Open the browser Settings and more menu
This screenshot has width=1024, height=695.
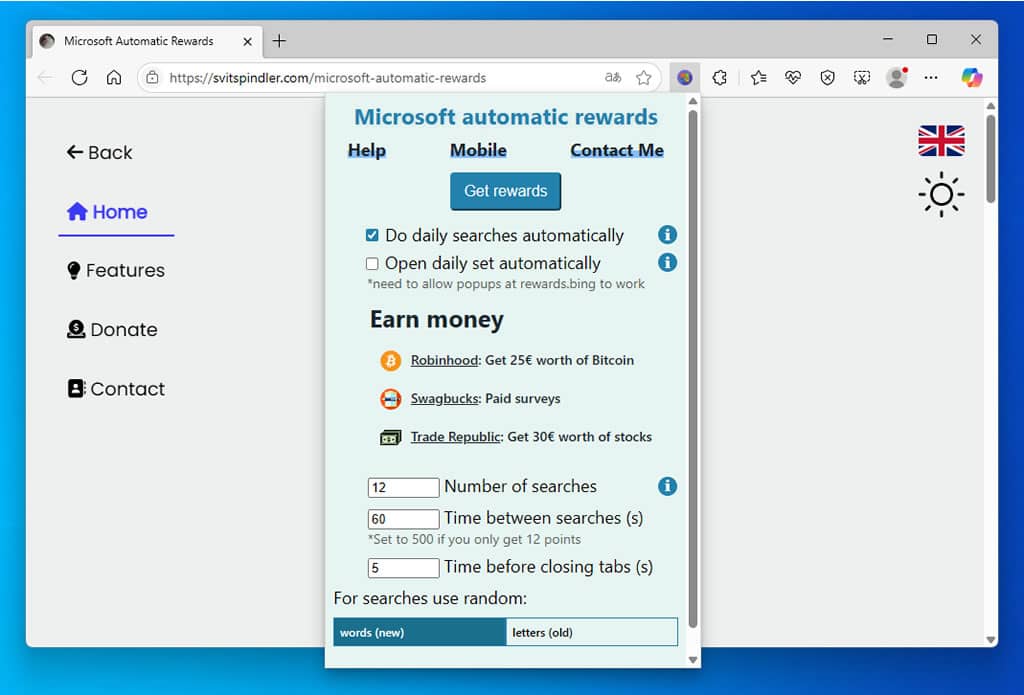pyautogui.click(x=931, y=78)
